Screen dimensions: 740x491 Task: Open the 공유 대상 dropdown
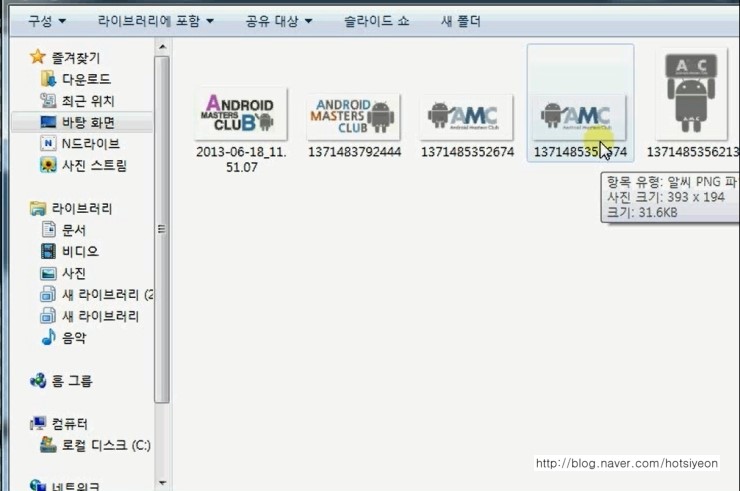pos(279,21)
